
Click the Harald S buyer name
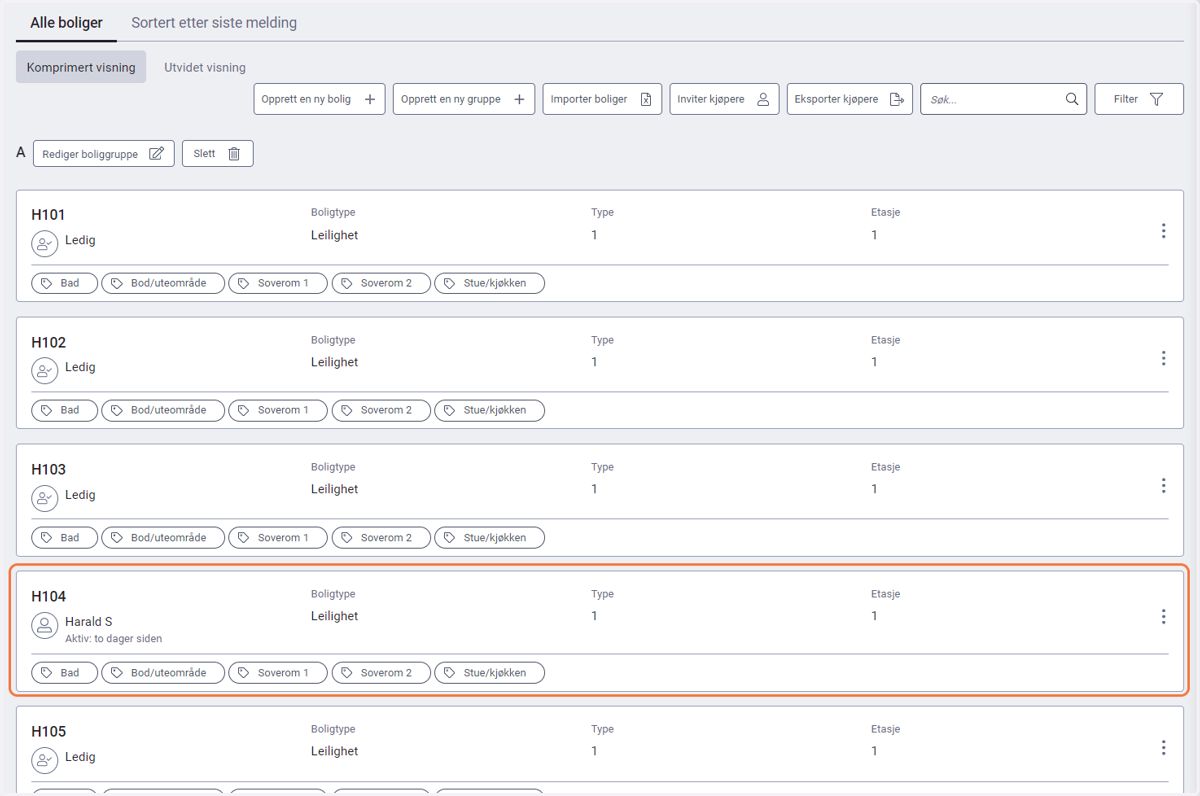[x=89, y=621]
